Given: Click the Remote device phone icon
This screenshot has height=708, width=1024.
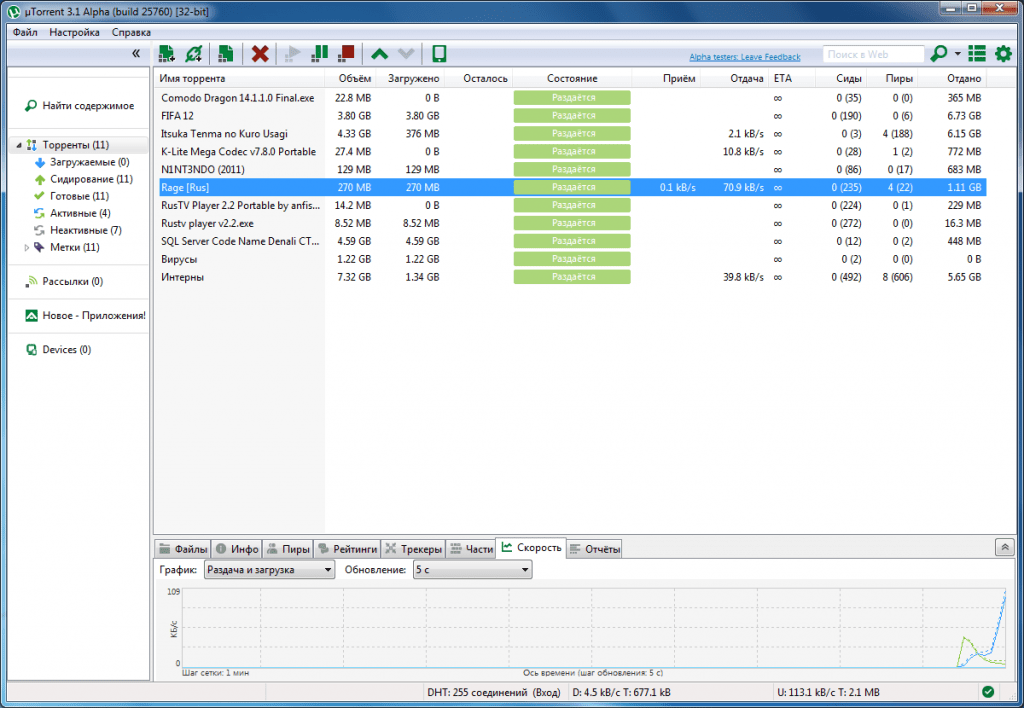Looking at the screenshot, I should point(439,54).
